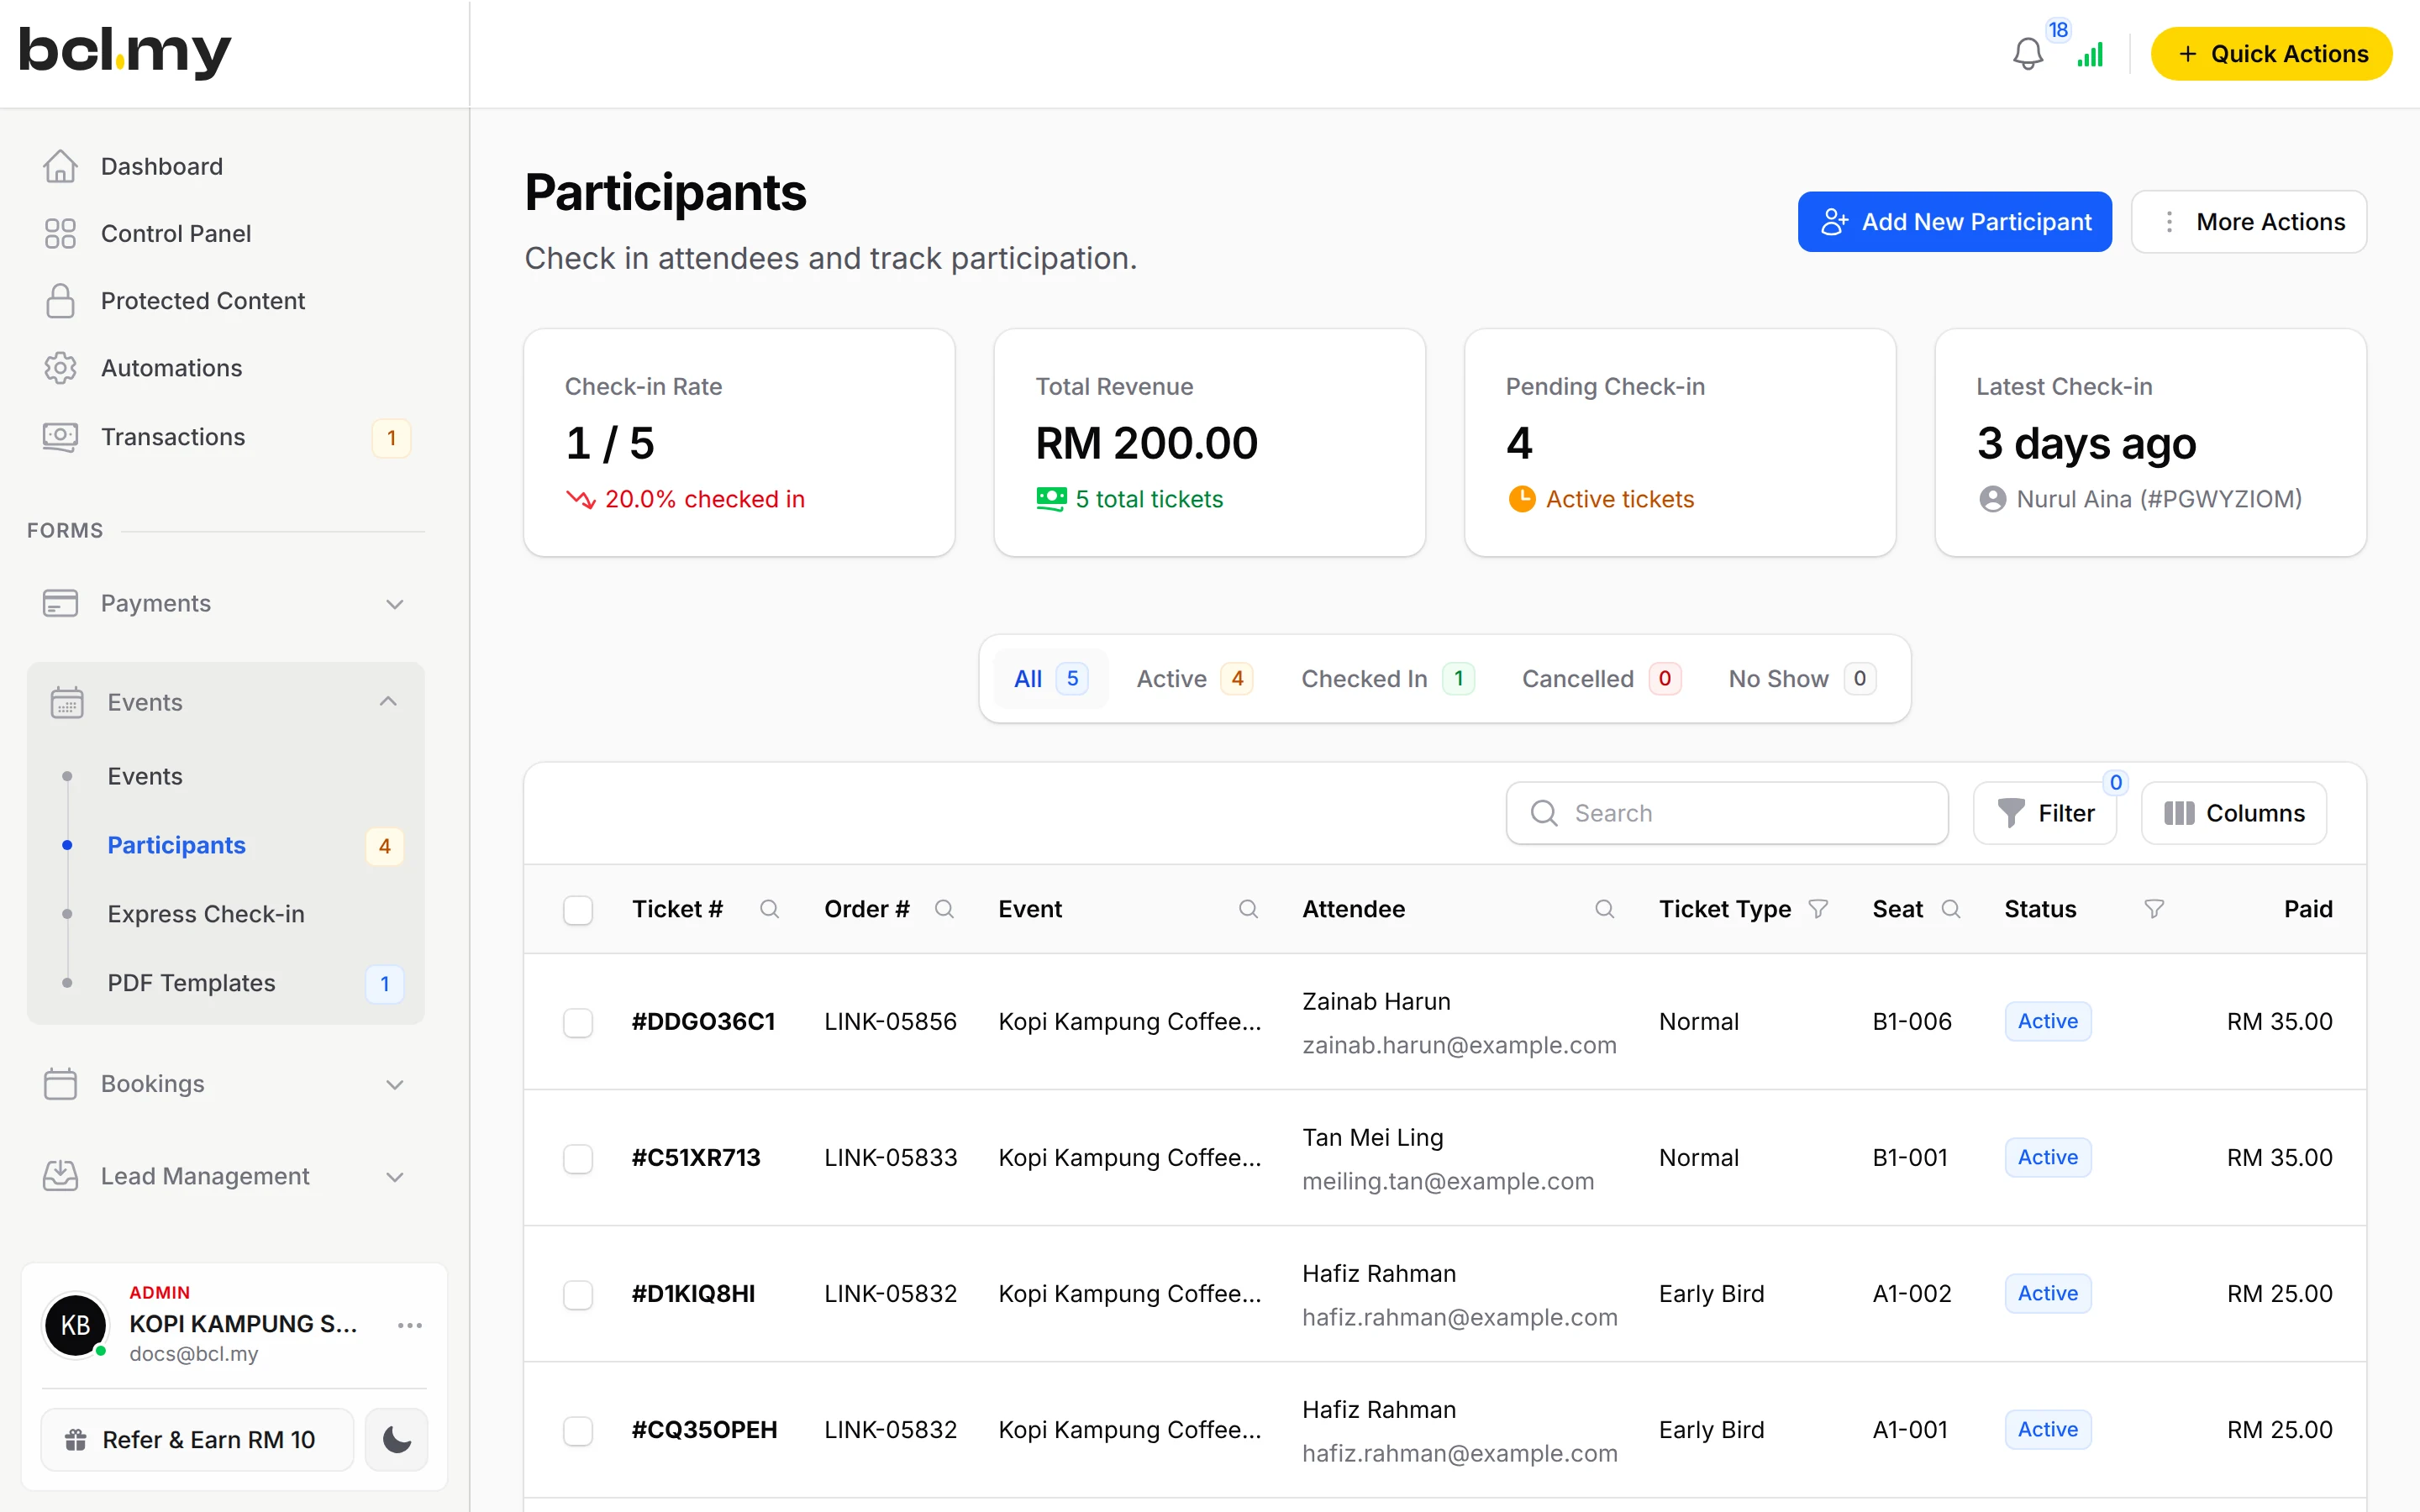The width and height of the screenshot is (2420, 1512).
Task: Focus the participants Search field
Action: pyautogui.click(x=1727, y=813)
